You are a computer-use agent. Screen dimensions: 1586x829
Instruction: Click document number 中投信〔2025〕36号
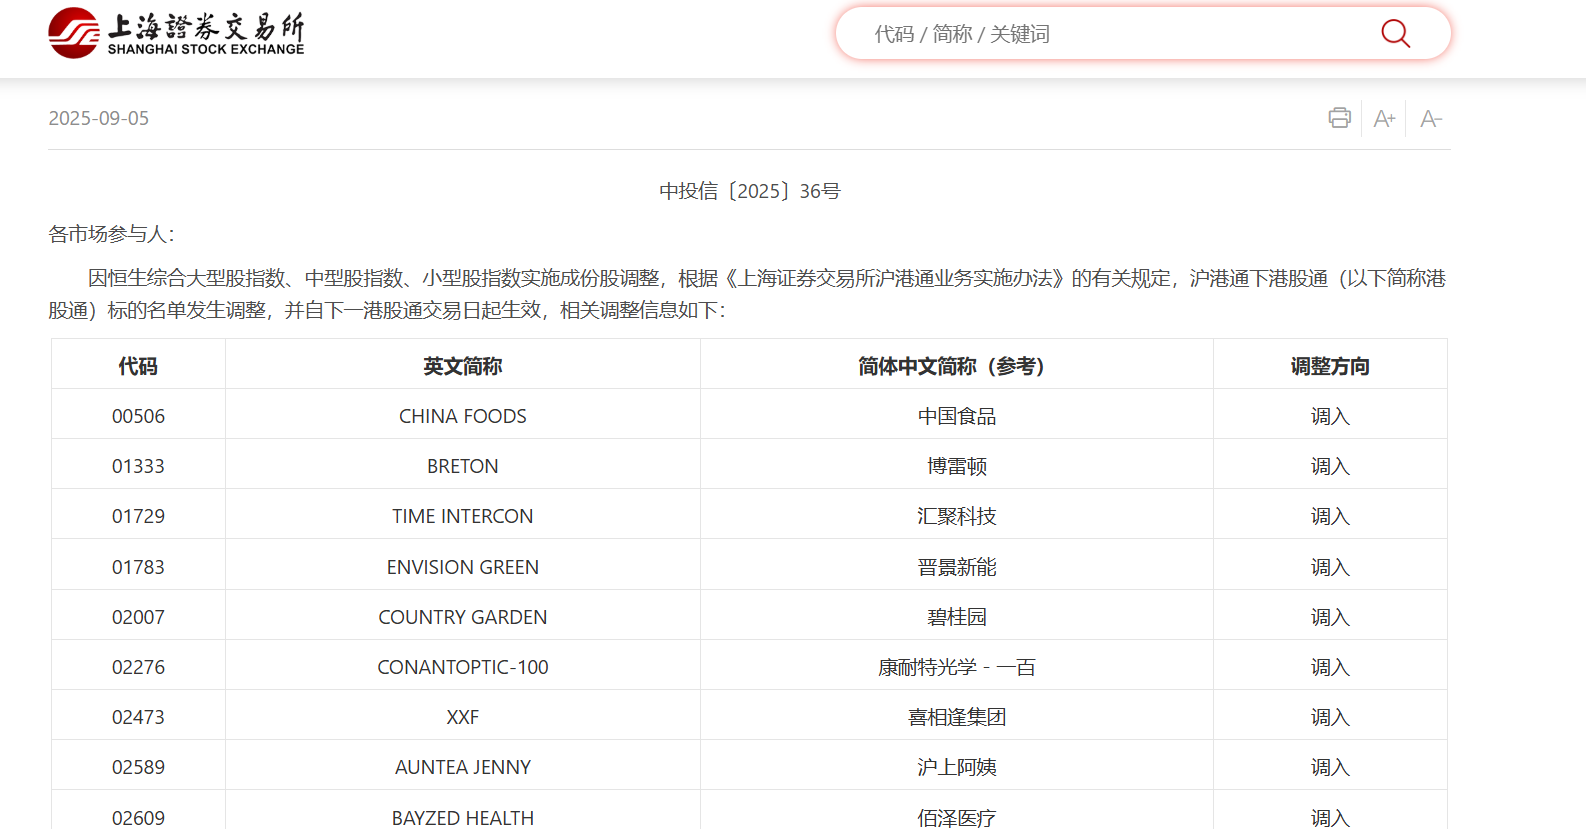(749, 191)
